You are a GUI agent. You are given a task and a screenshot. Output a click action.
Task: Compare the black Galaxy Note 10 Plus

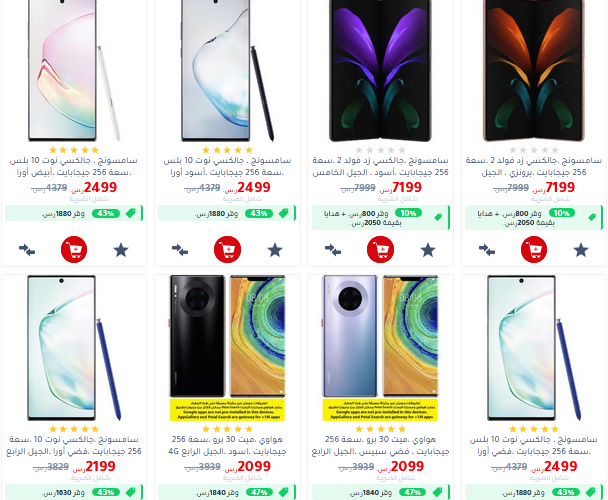pos(180,250)
